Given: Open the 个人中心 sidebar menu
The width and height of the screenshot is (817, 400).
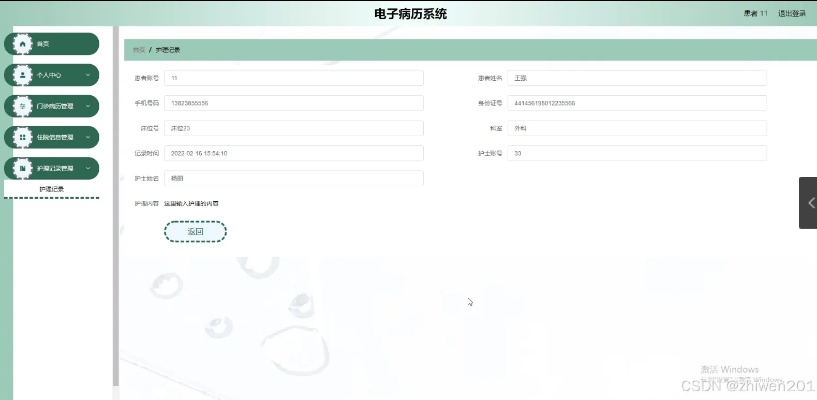Looking at the screenshot, I should (52, 75).
